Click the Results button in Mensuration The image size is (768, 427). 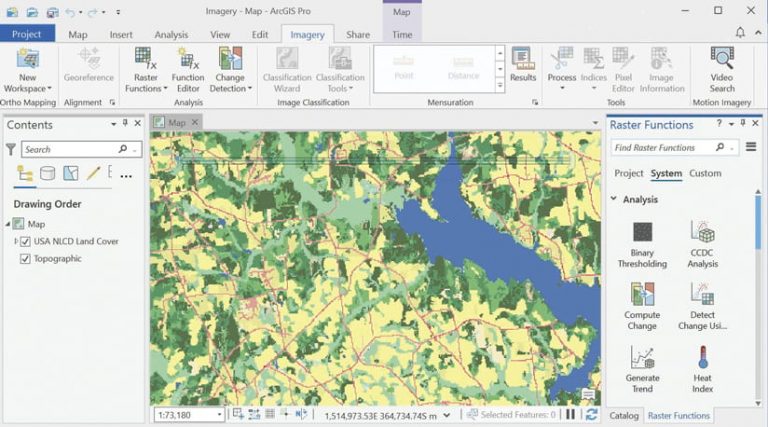click(x=523, y=64)
